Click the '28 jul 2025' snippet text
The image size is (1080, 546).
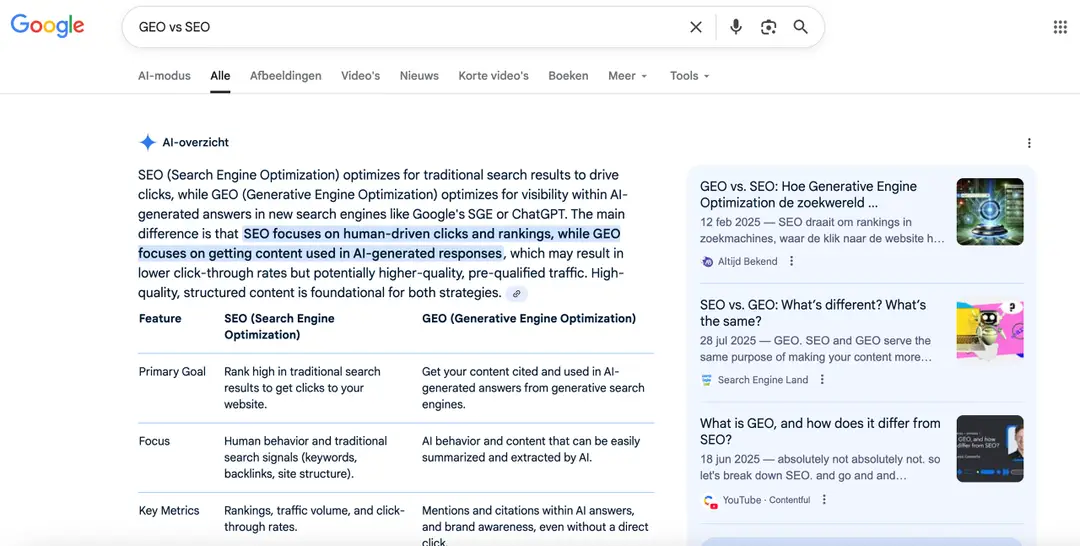(x=816, y=349)
